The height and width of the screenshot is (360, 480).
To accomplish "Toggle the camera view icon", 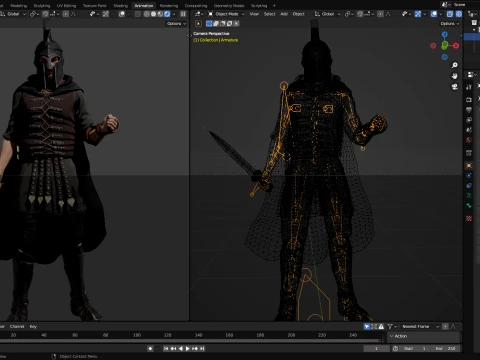I will 455,87.
